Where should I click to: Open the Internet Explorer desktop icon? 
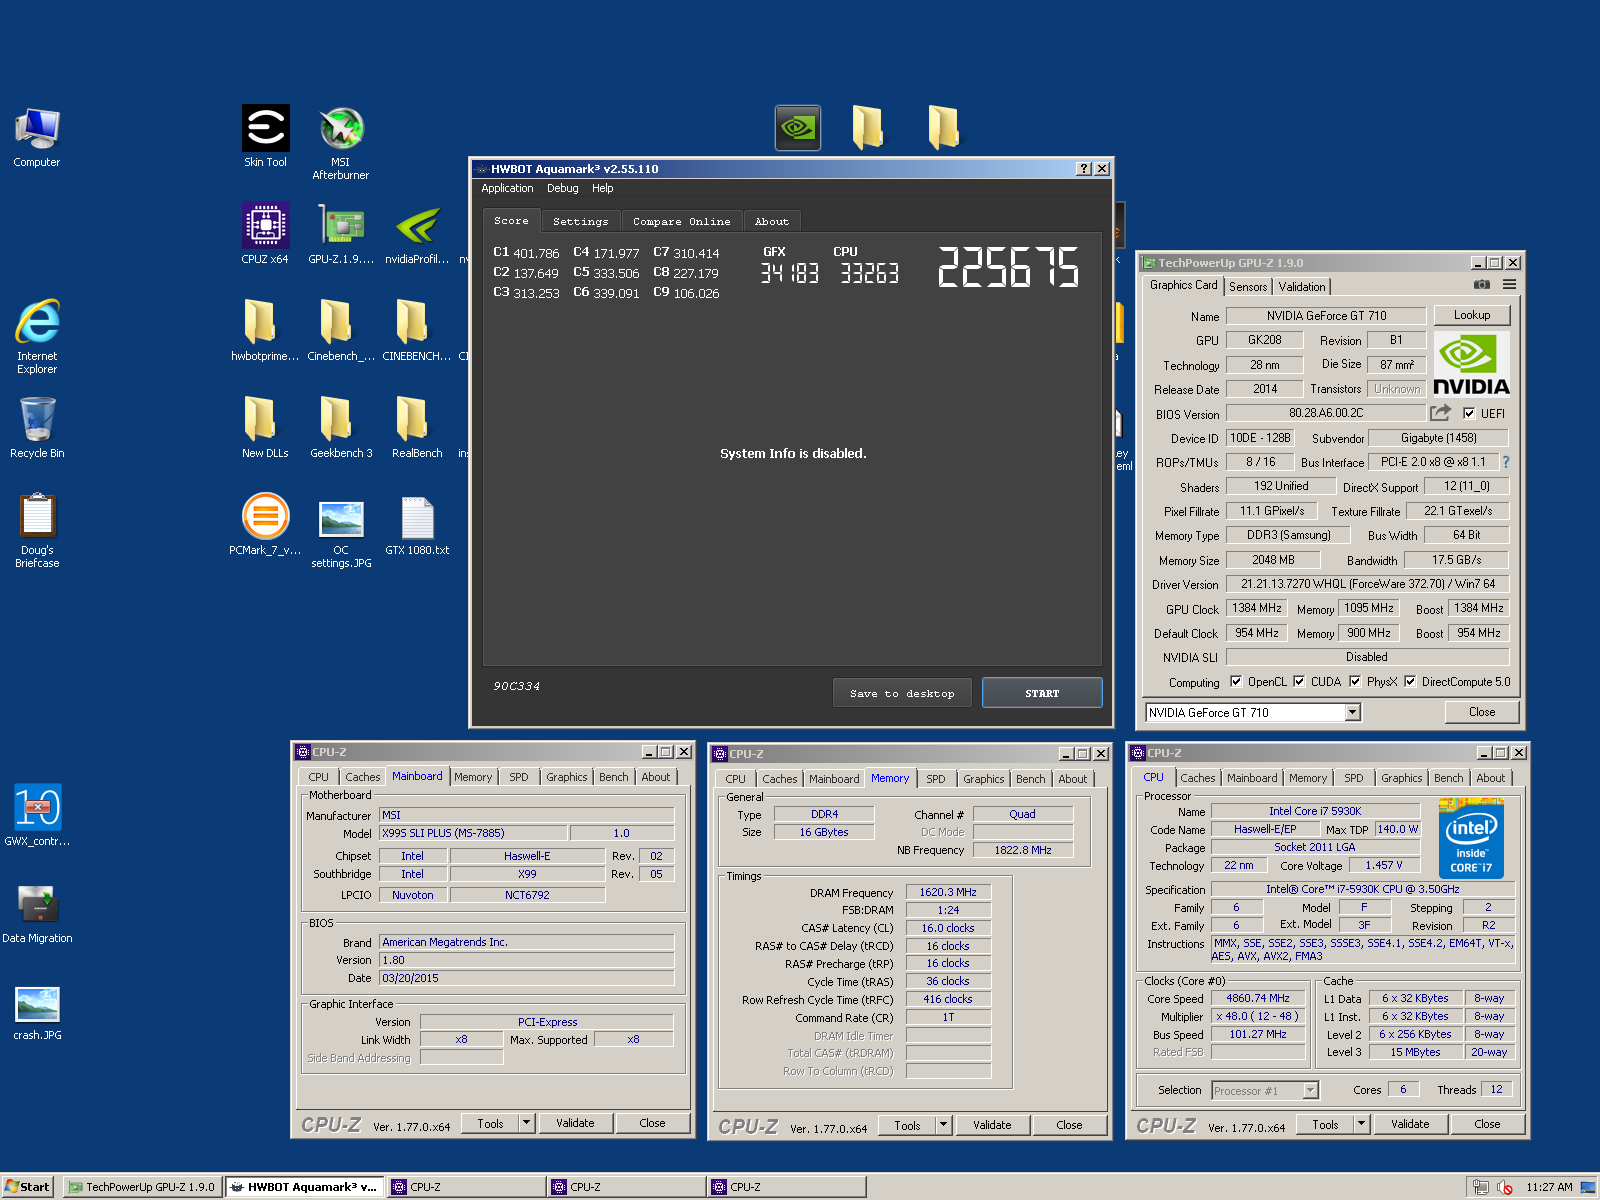pyautogui.click(x=37, y=336)
